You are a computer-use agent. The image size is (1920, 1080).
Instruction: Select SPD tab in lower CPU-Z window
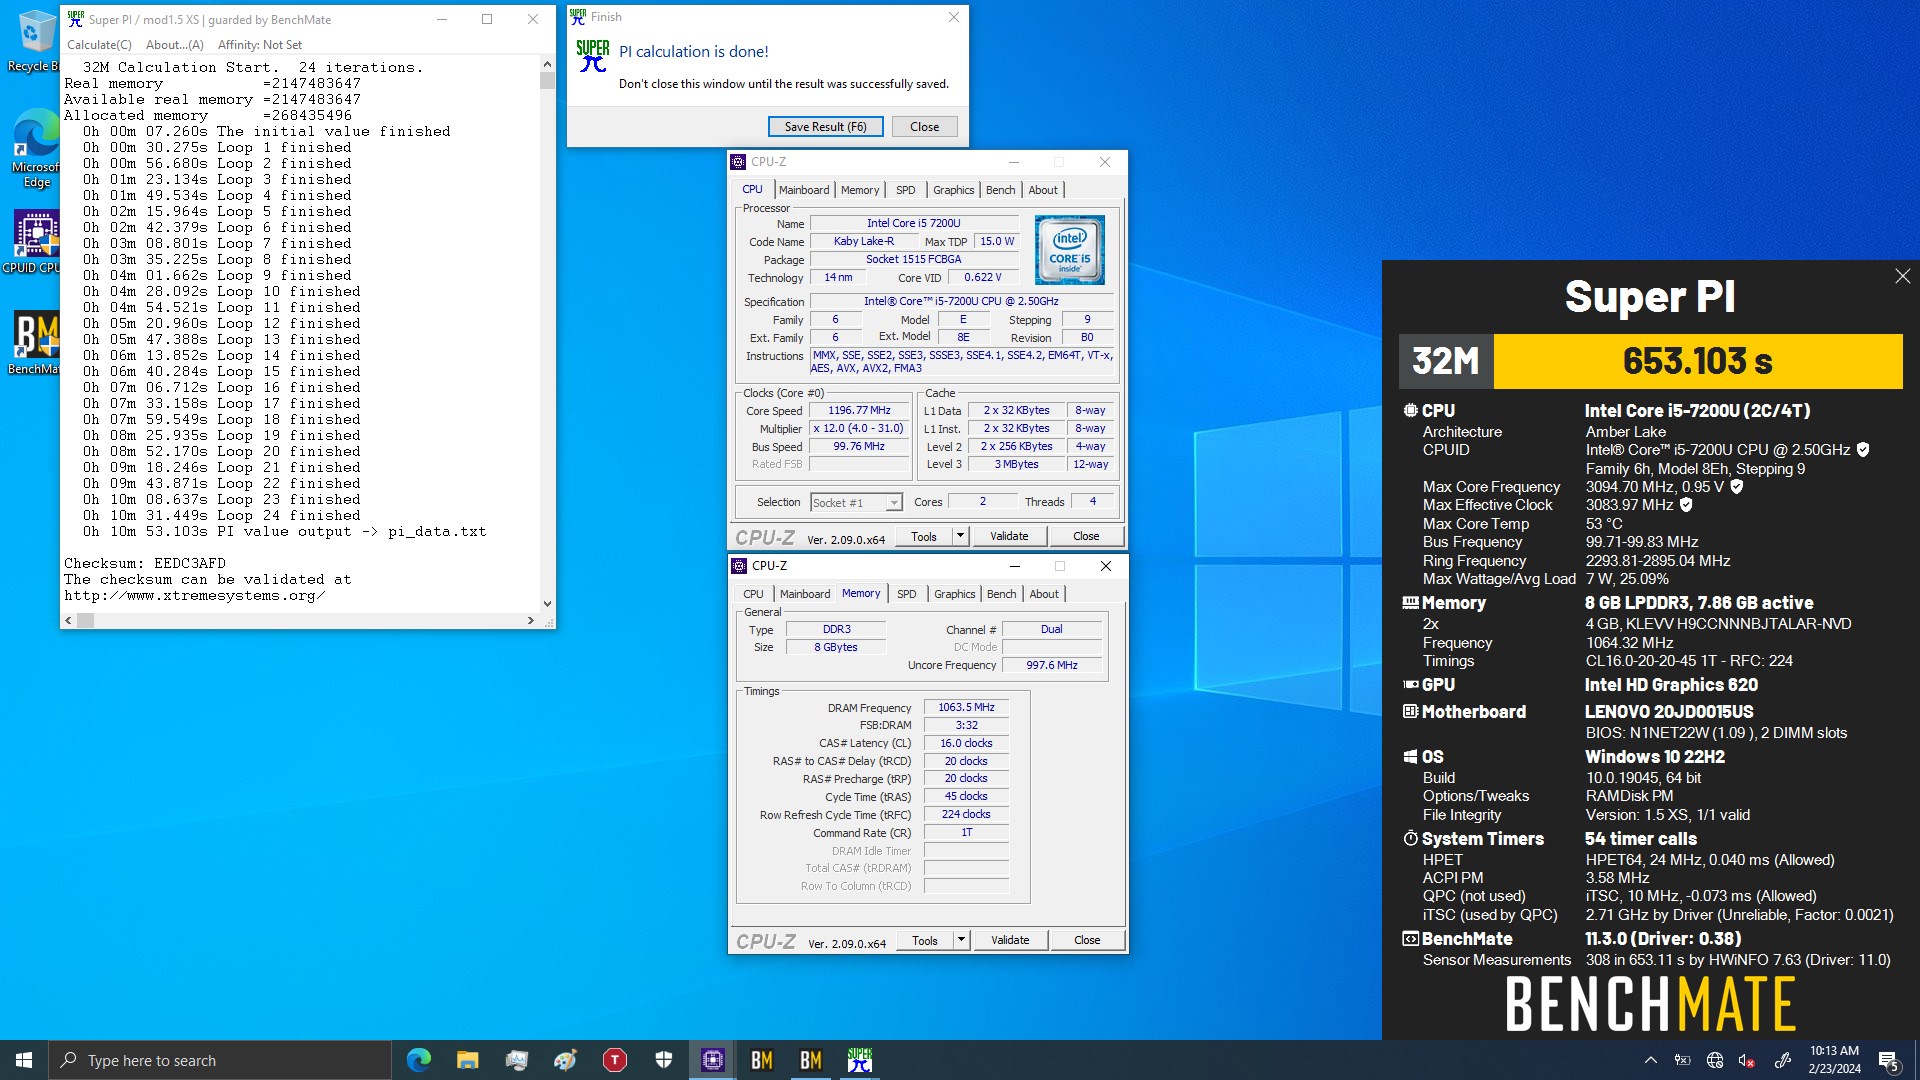pyautogui.click(x=906, y=594)
